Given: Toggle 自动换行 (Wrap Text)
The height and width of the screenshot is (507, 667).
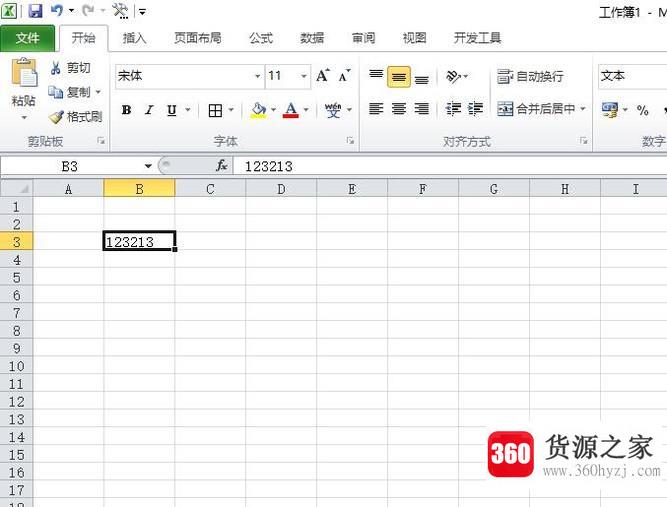Looking at the screenshot, I should [530, 77].
